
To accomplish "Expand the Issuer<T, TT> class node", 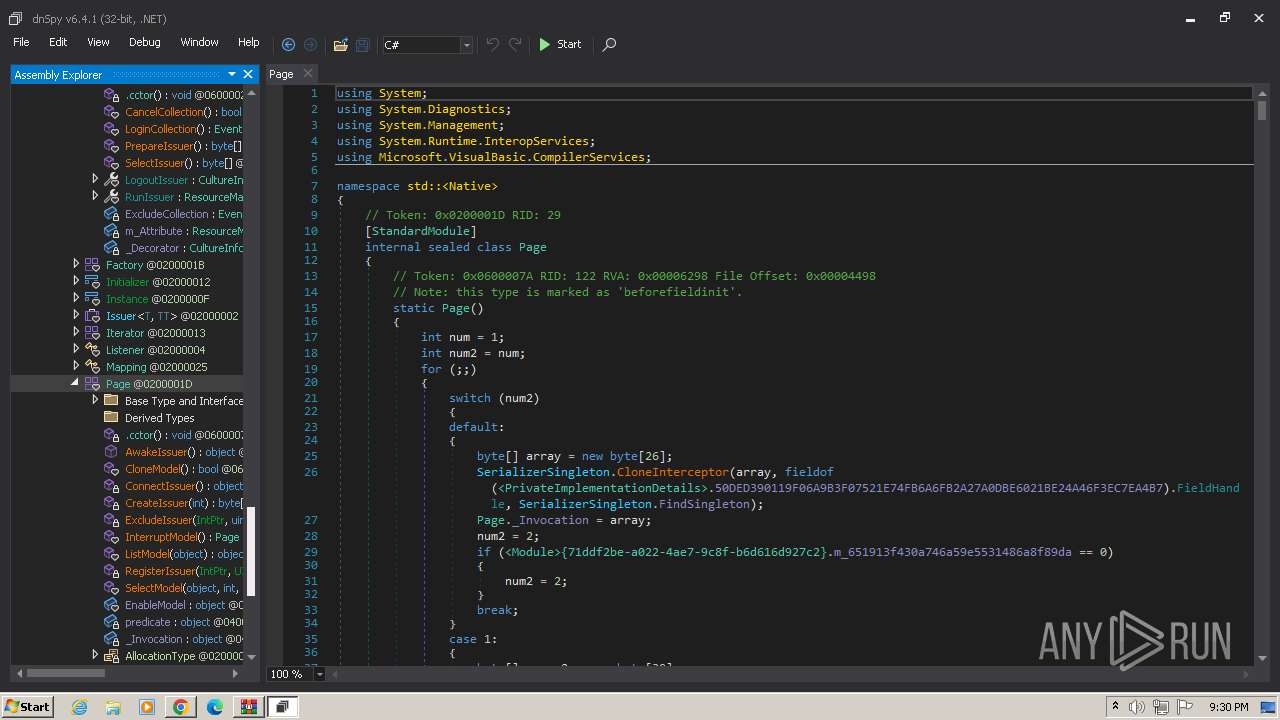I will tap(76, 316).
